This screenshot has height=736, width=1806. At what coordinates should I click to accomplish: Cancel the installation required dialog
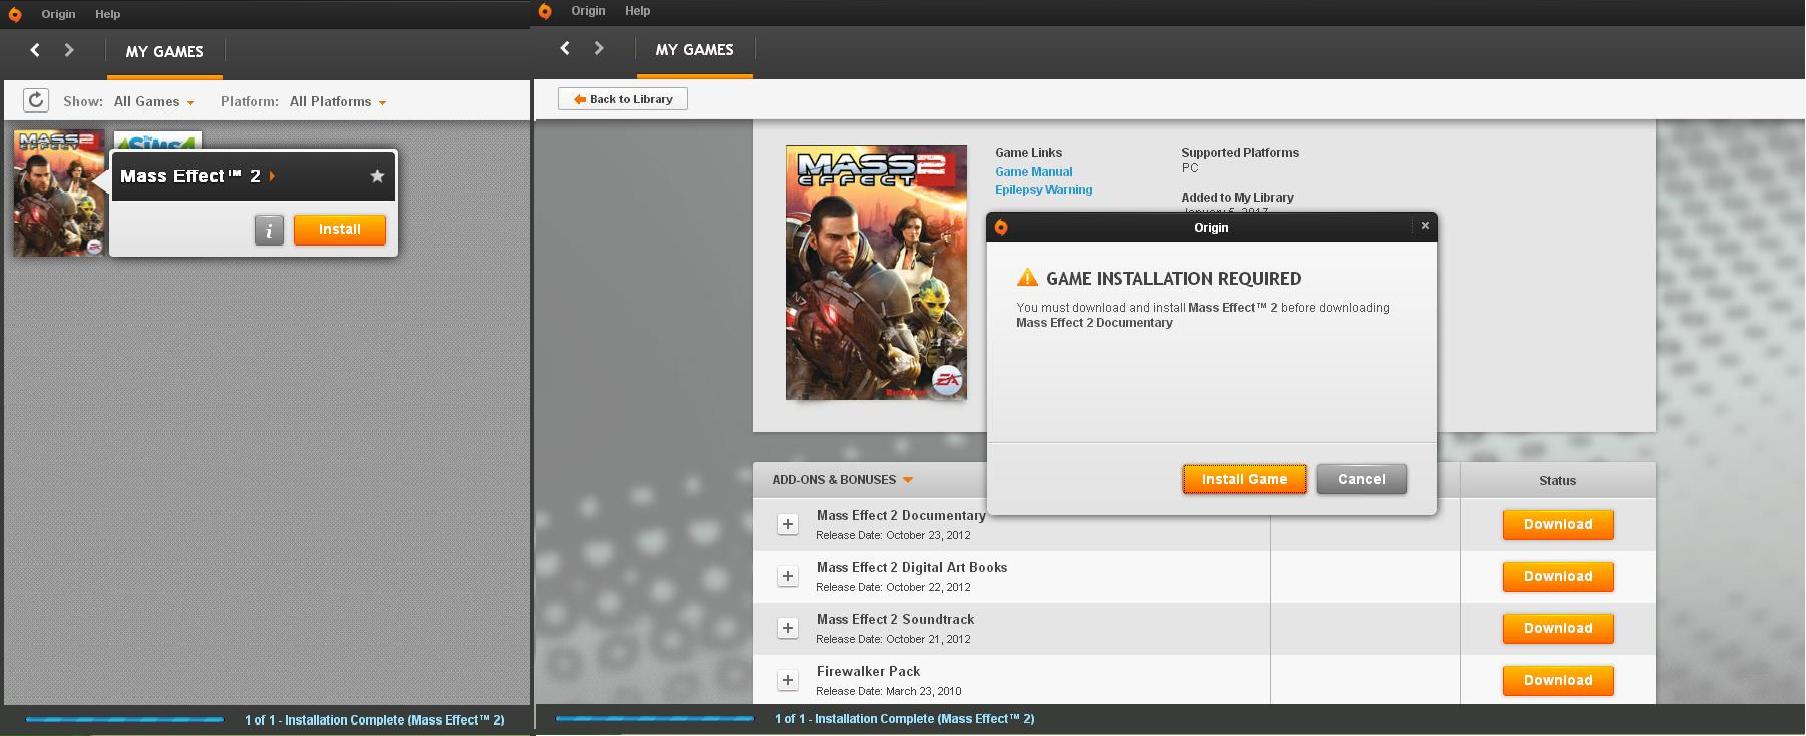click(1362, 479)
